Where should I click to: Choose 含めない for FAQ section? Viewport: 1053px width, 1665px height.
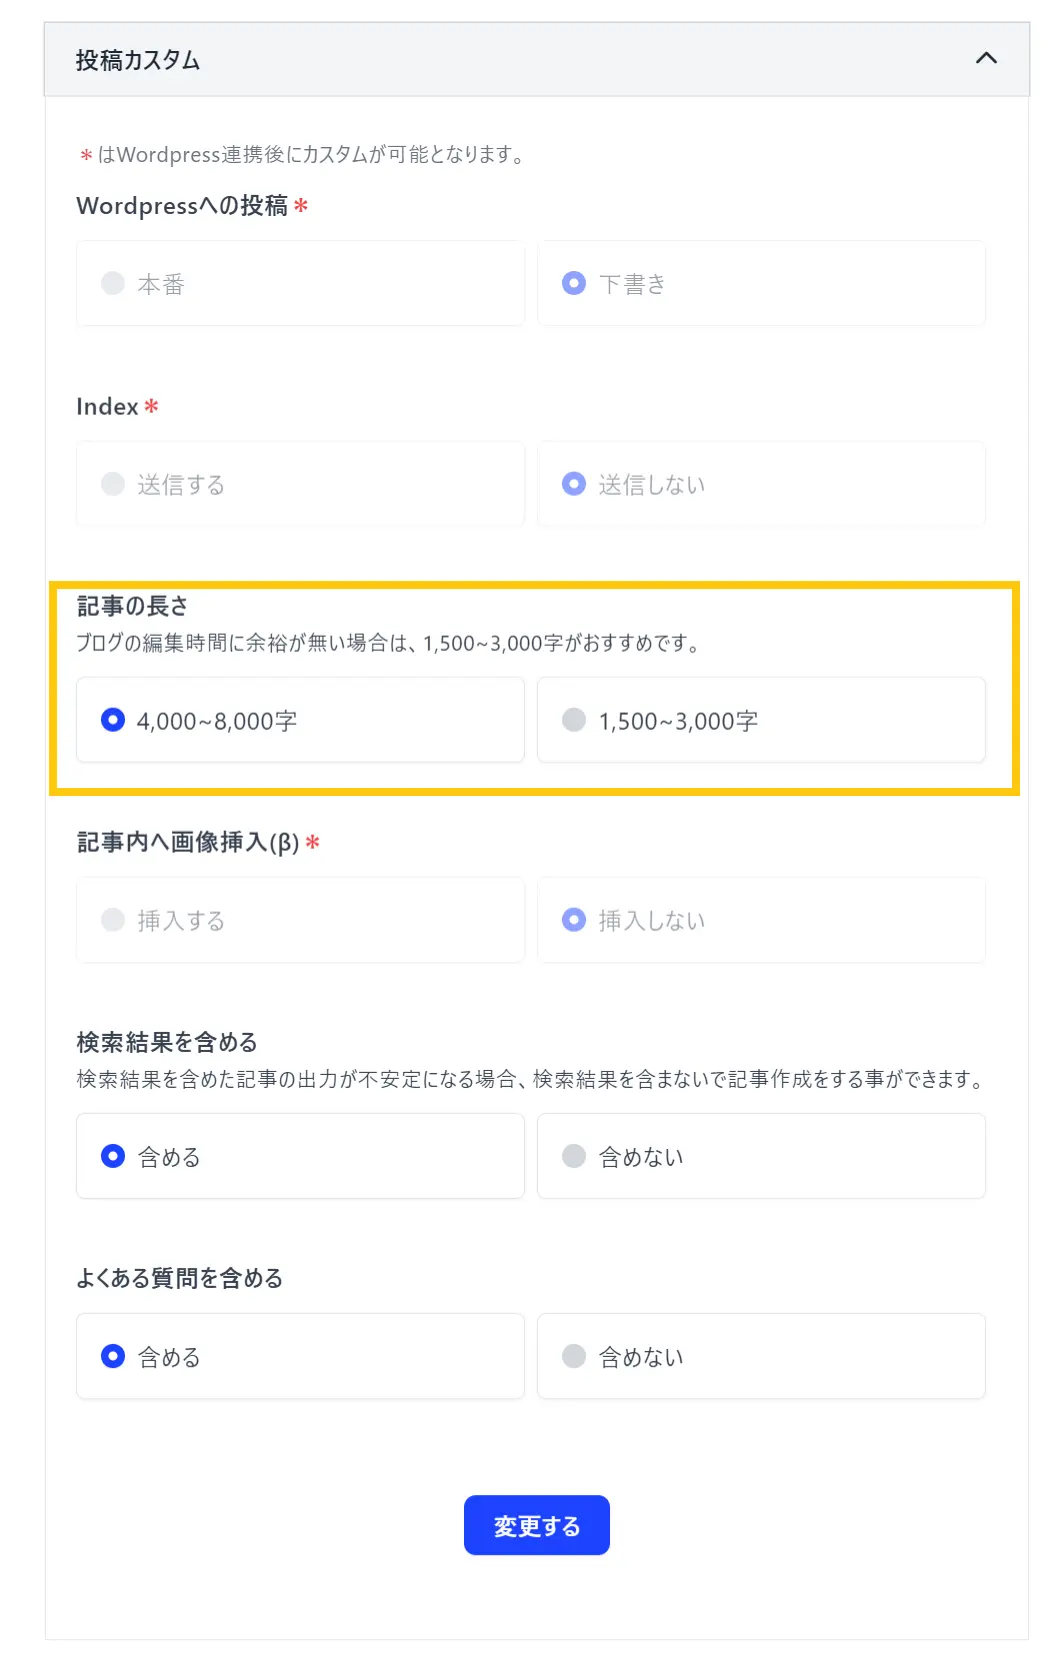click(x=574, y=1357)
